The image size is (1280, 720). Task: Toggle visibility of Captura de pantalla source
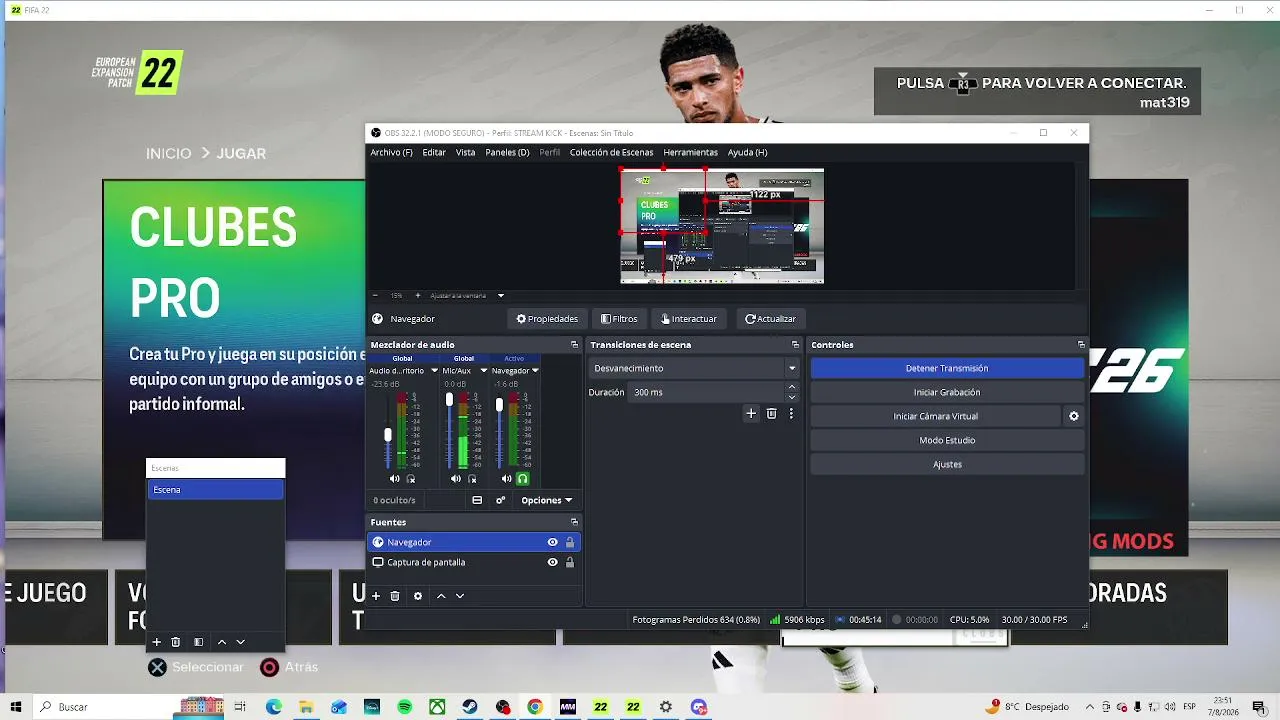[552, 562]
